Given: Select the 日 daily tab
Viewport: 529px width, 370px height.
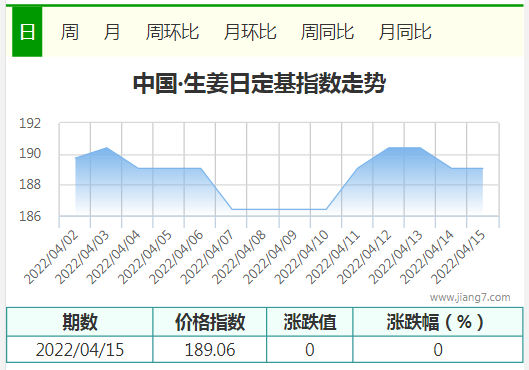Looking at the screenshot, I should coord(27,32).
